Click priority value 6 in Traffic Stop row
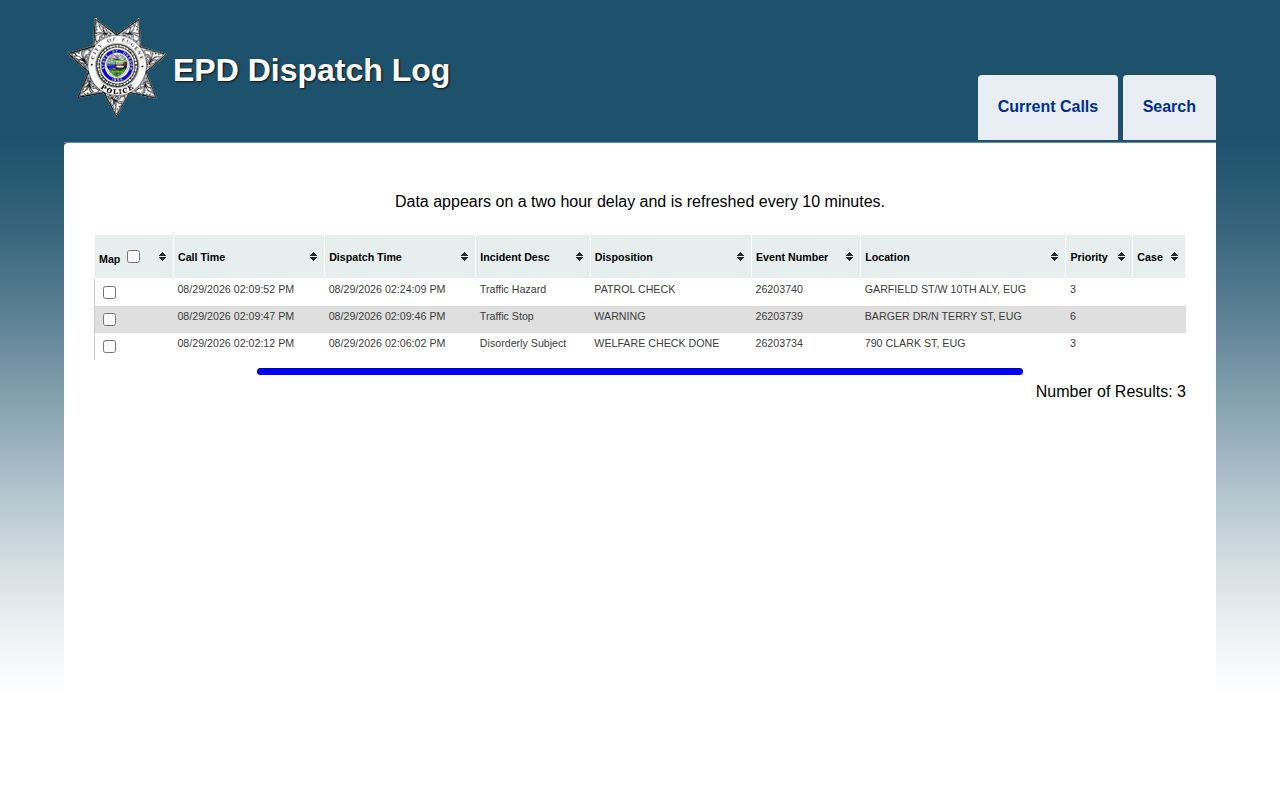This screenshot has height=800, width=1280. [1073, 316]
